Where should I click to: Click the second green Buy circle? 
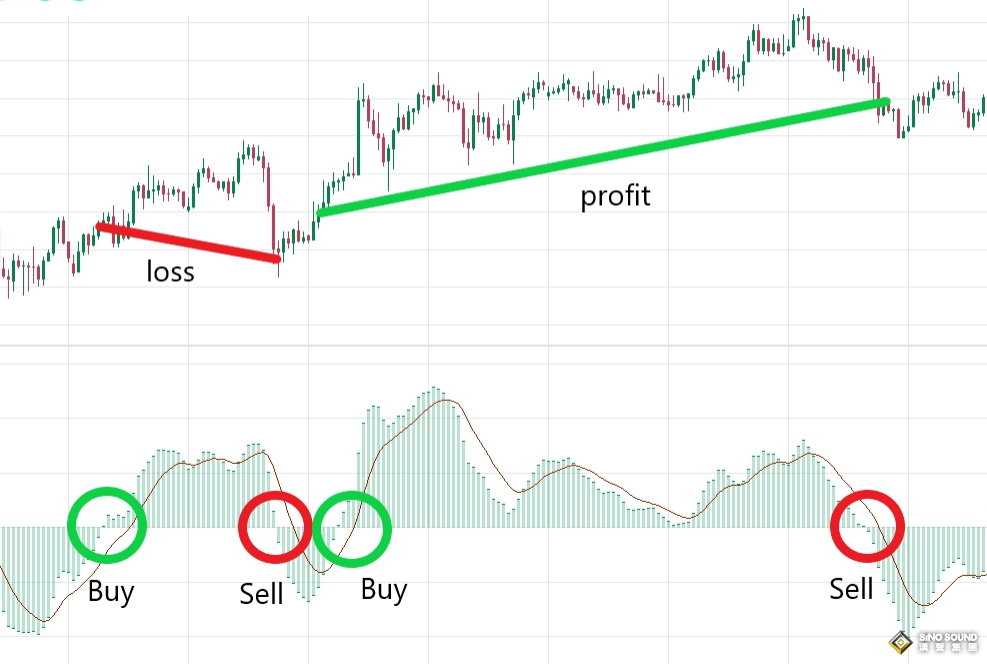coord(352,530)
